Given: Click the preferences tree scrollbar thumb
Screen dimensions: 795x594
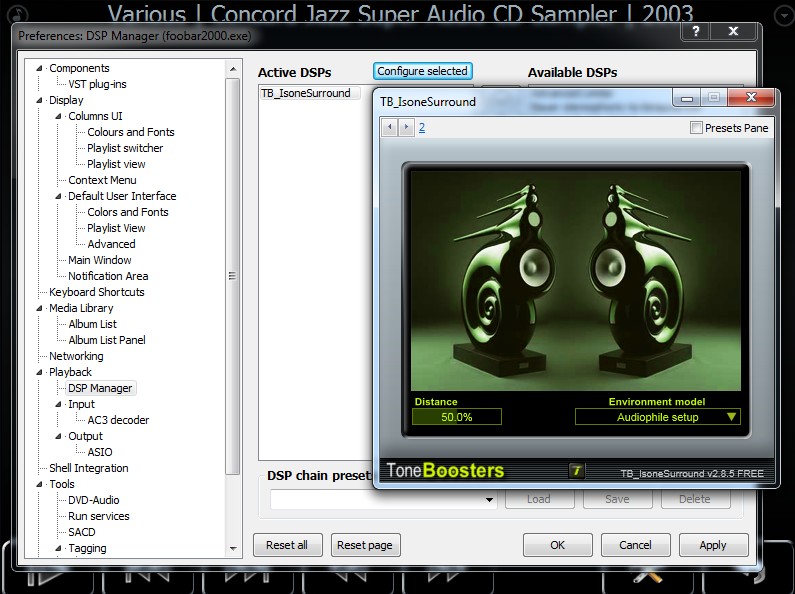Looking at the screenshot, I should click(233, 276).
